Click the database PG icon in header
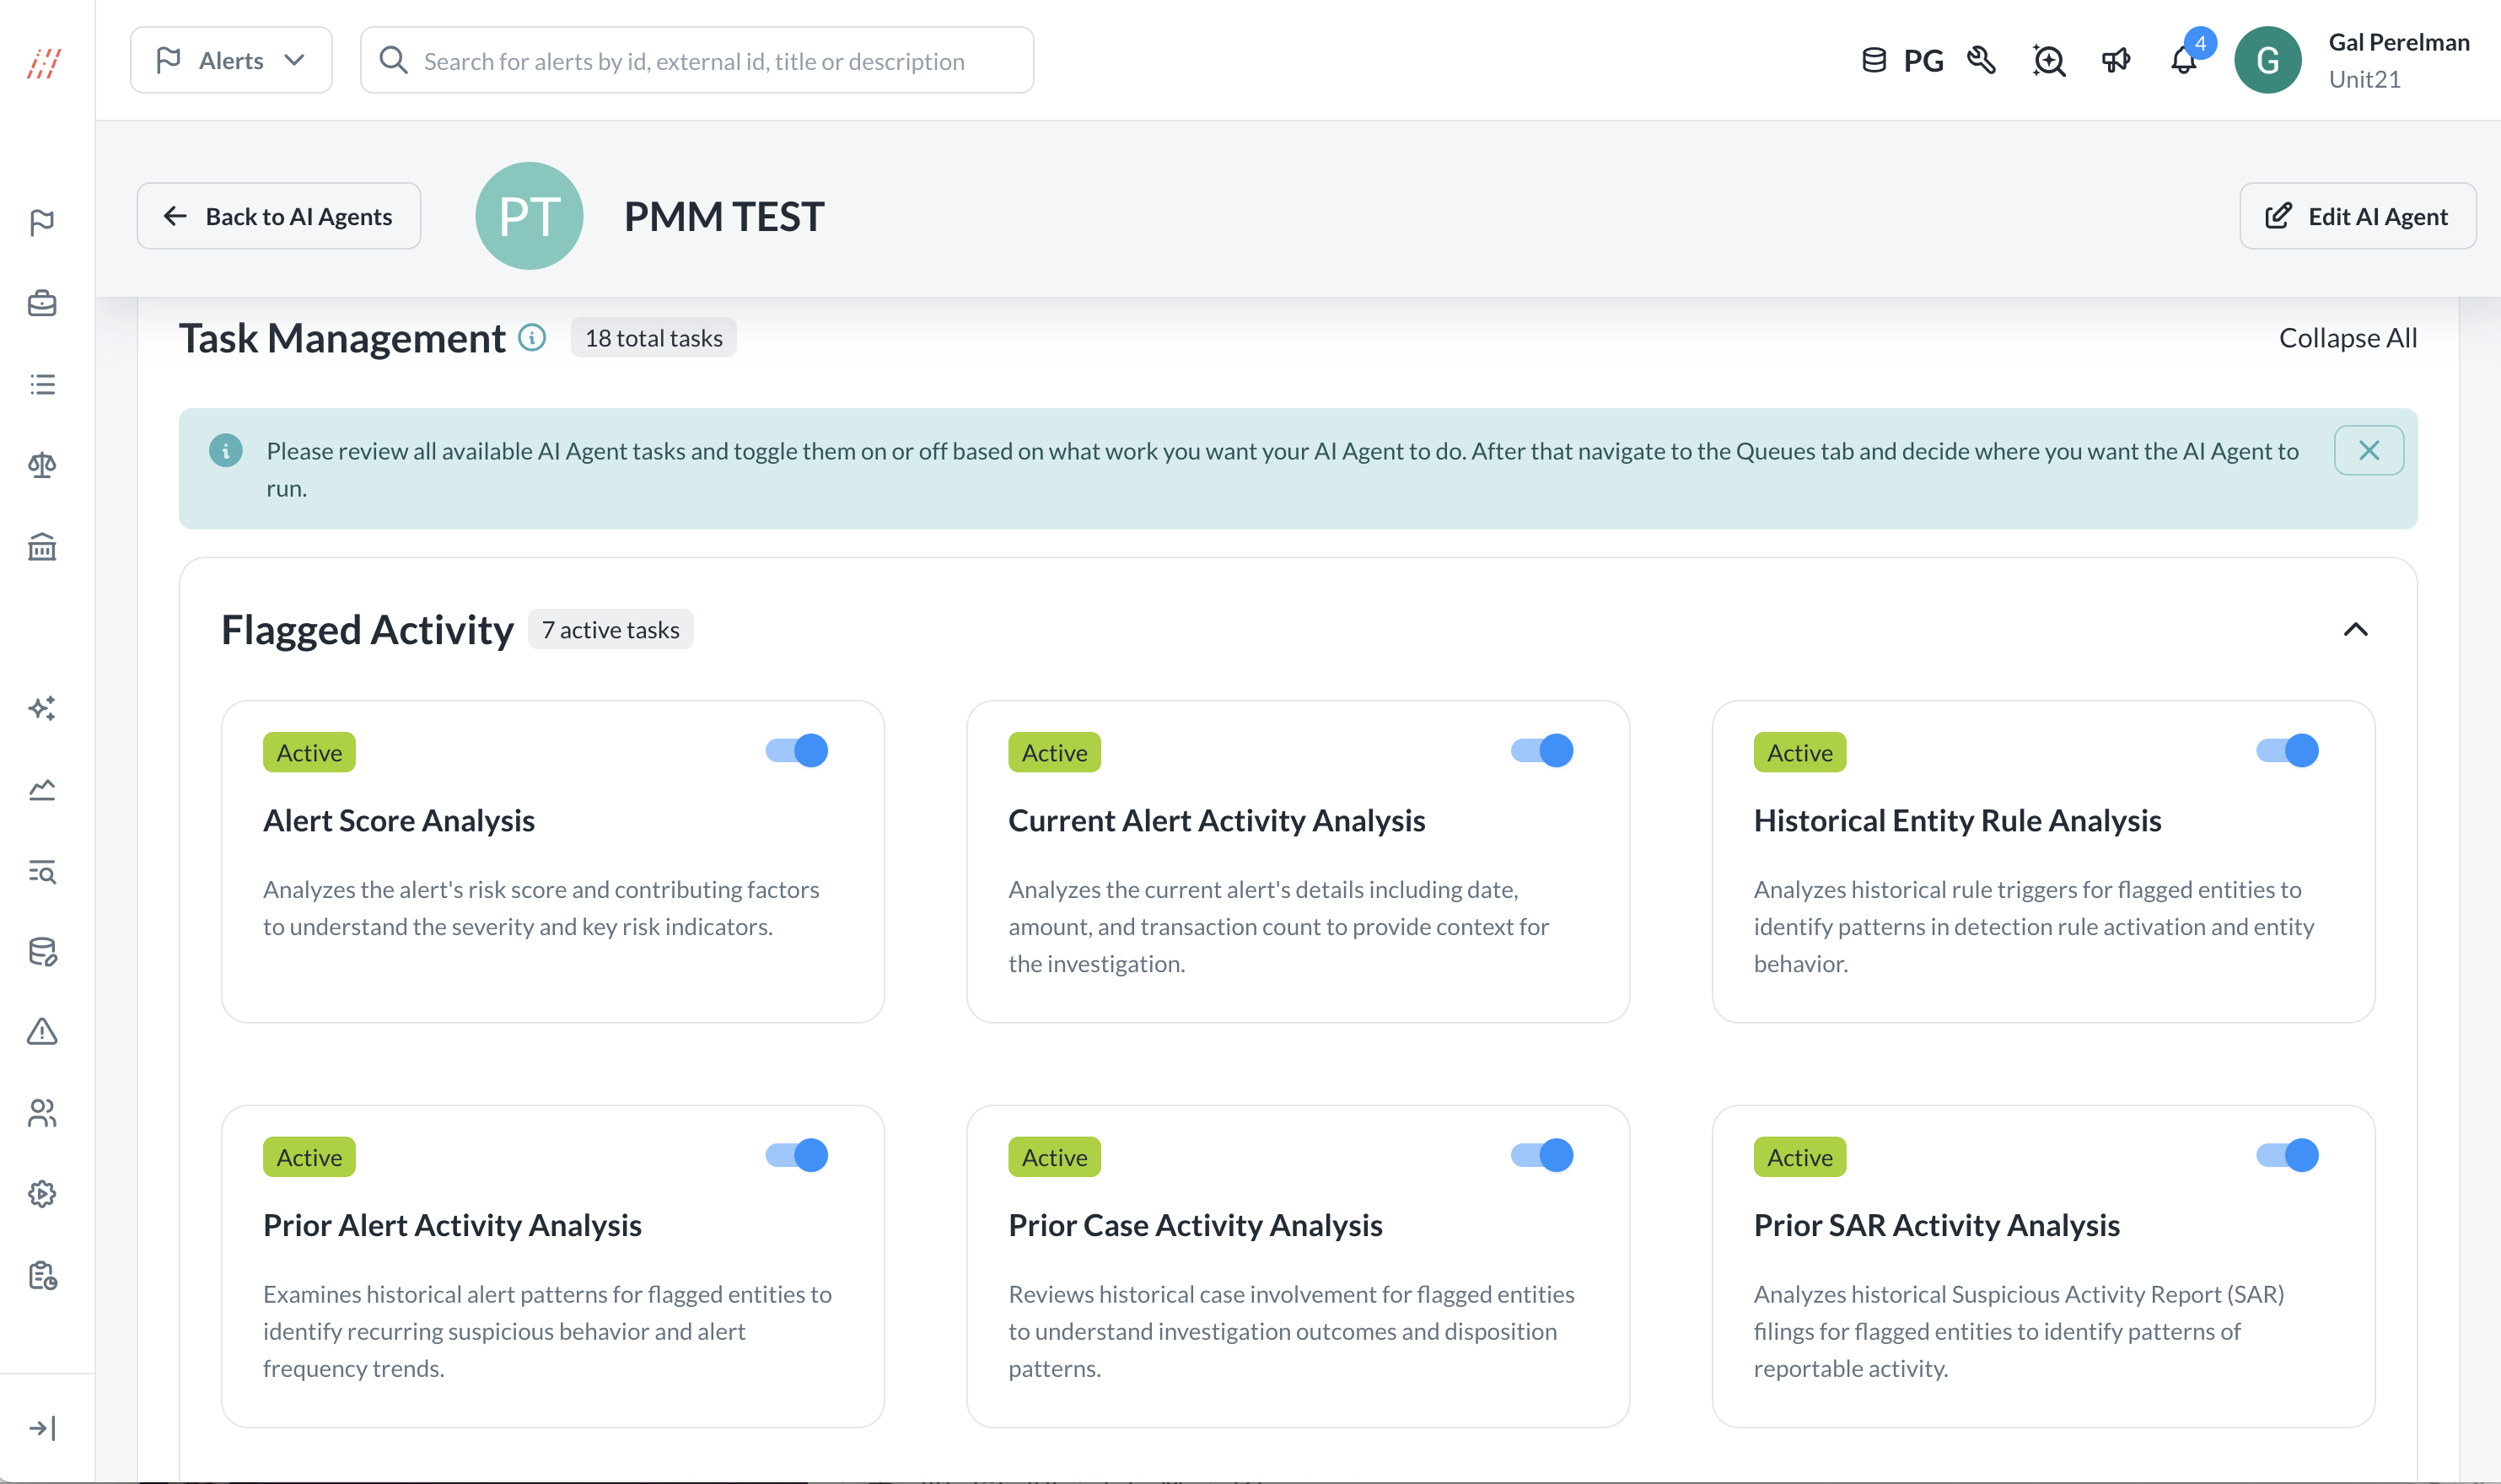Screen dimensions: 2501x1484 pos(1902,61)
